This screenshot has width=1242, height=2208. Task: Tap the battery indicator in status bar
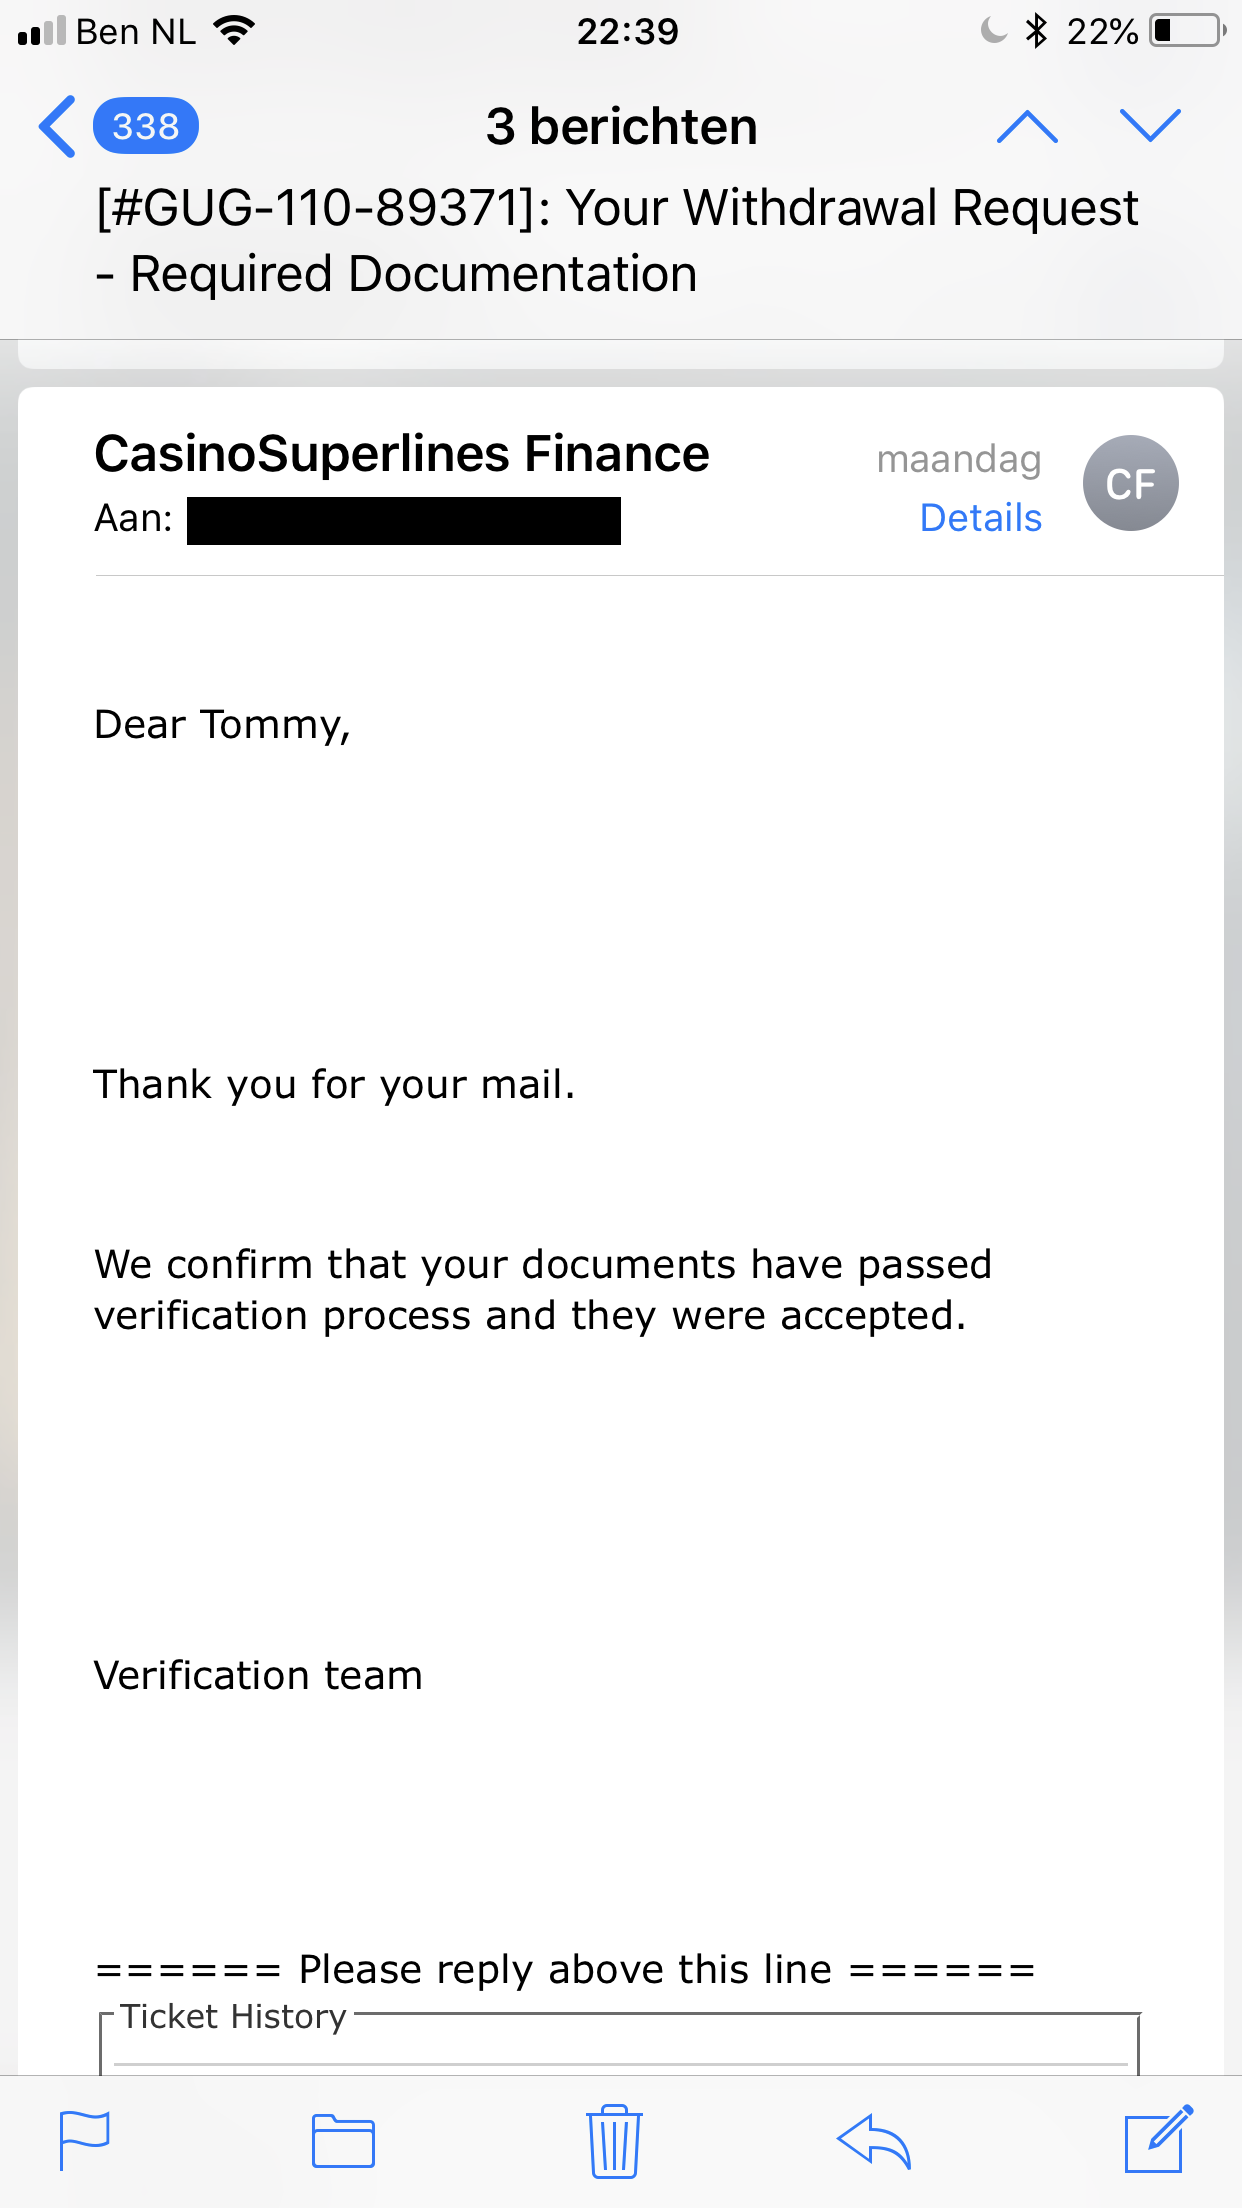(1189, 31)
